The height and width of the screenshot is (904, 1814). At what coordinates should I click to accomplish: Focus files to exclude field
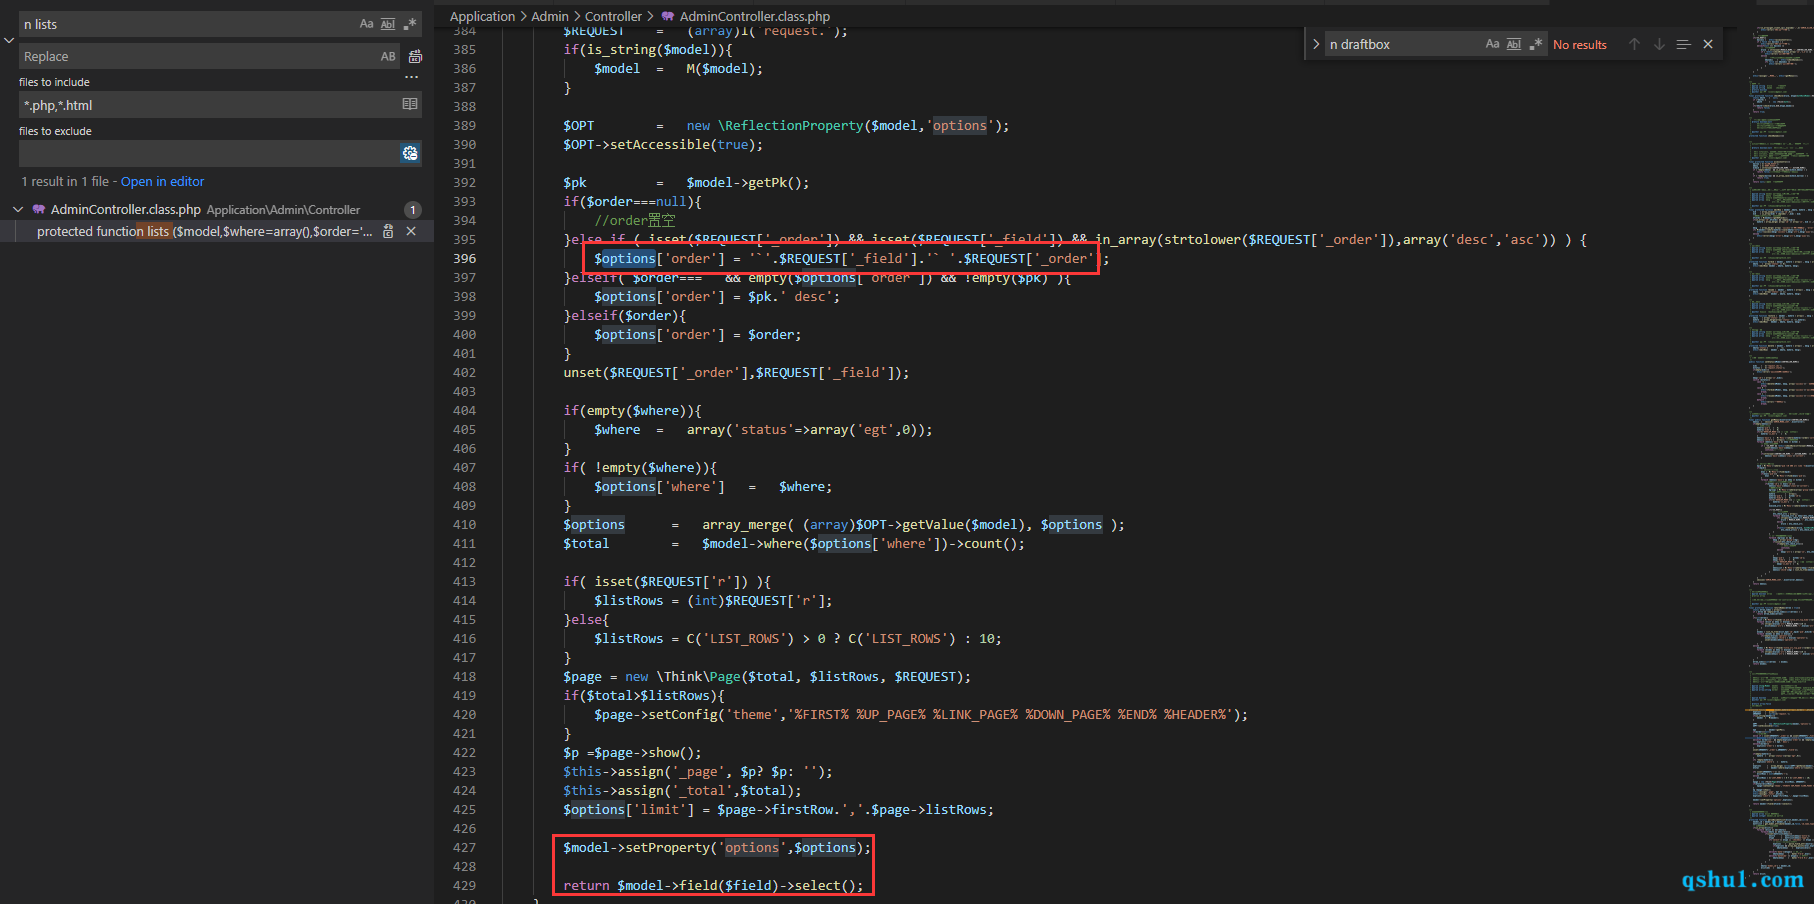point(209,153)
